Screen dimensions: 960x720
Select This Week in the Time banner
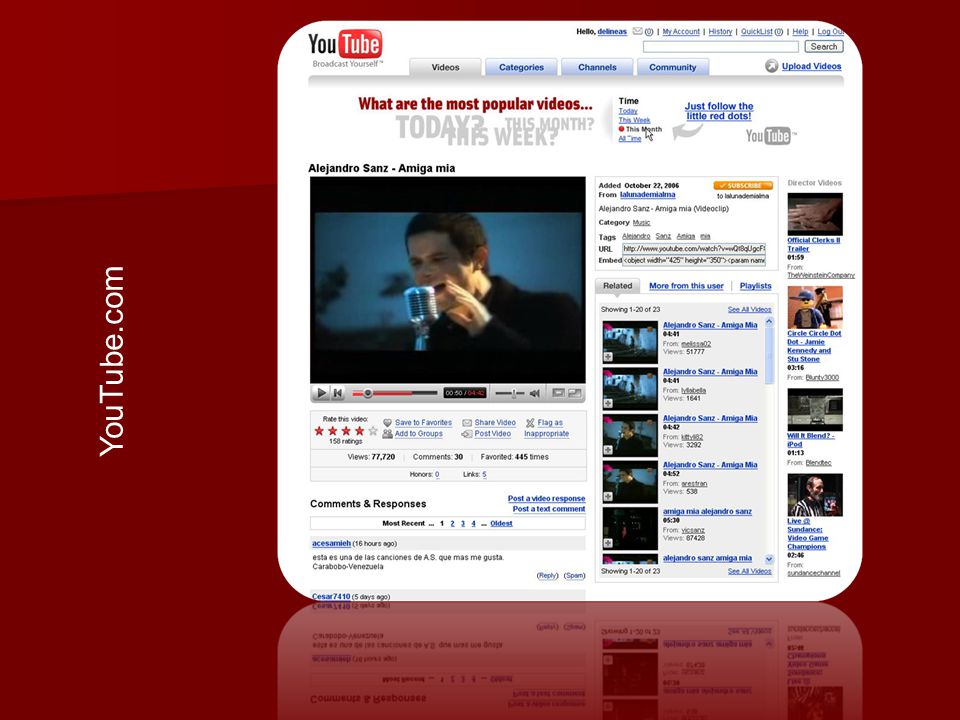pos(634,120)
